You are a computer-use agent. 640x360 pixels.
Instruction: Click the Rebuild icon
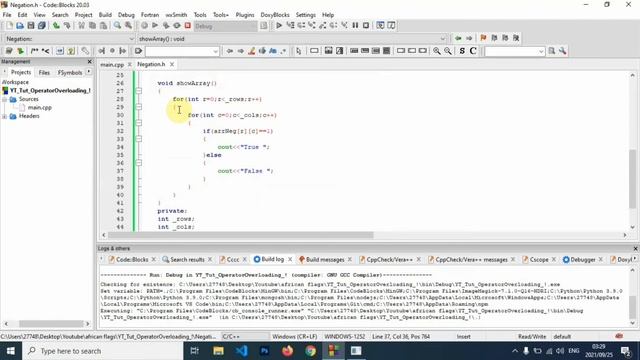point(177,26)
